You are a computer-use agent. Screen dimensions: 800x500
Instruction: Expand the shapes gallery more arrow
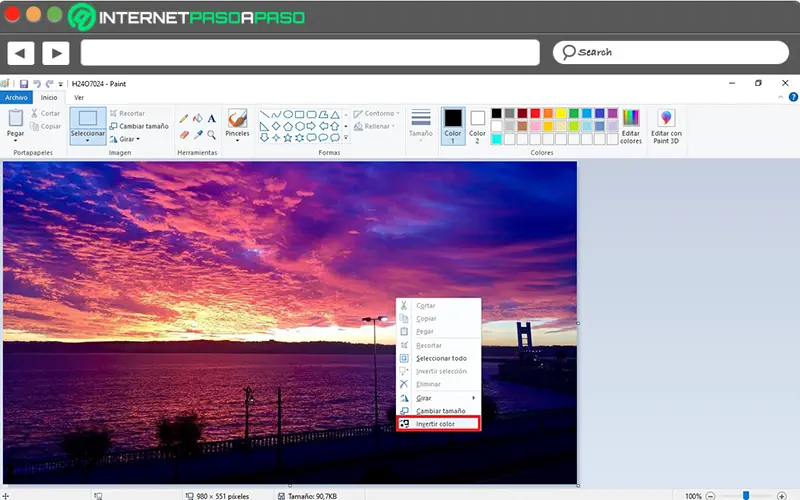(x=346, y=137)
